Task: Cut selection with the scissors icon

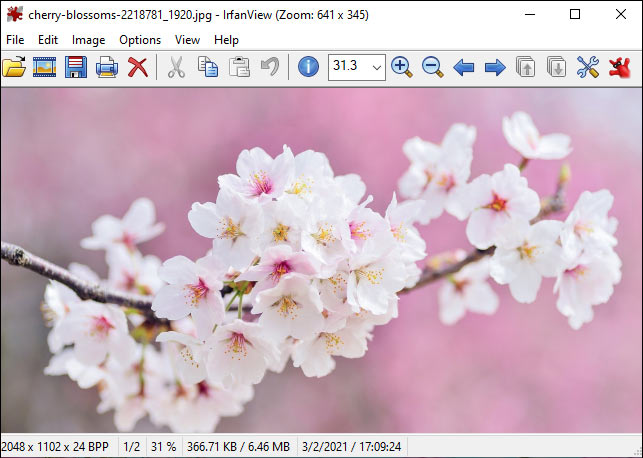Action: [x=177, y=67]
